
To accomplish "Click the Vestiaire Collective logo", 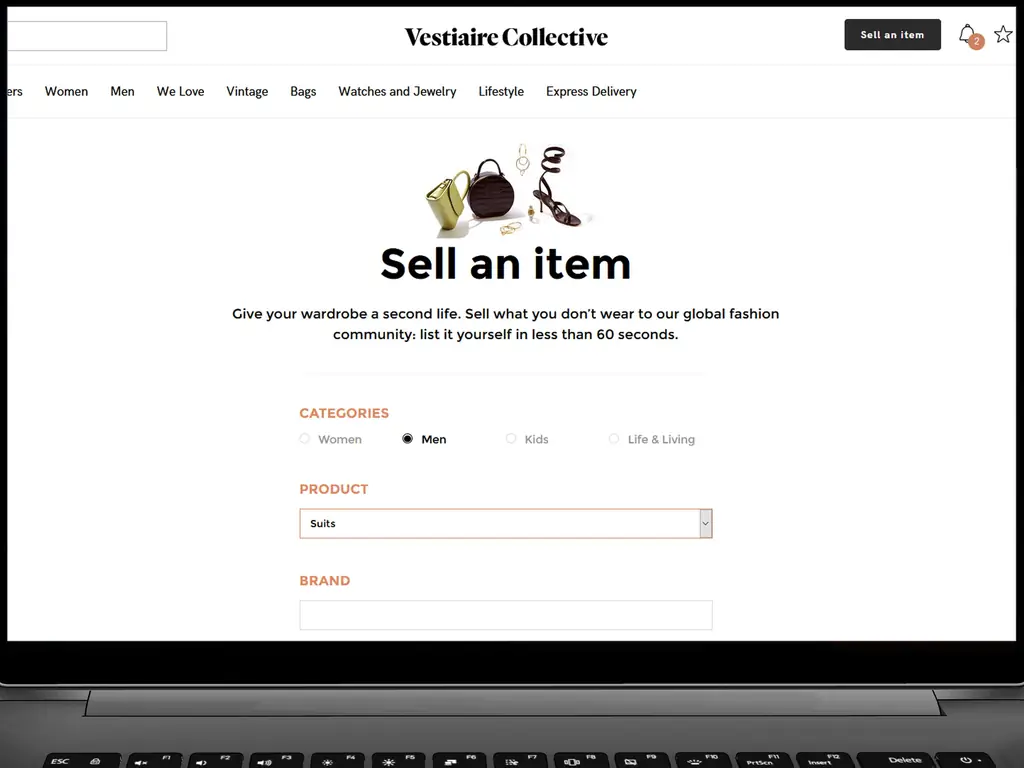I will [x=506, y=37].
